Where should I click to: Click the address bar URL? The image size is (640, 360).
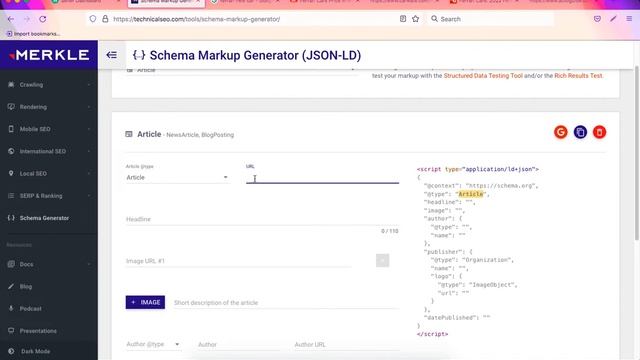[196, 19]
